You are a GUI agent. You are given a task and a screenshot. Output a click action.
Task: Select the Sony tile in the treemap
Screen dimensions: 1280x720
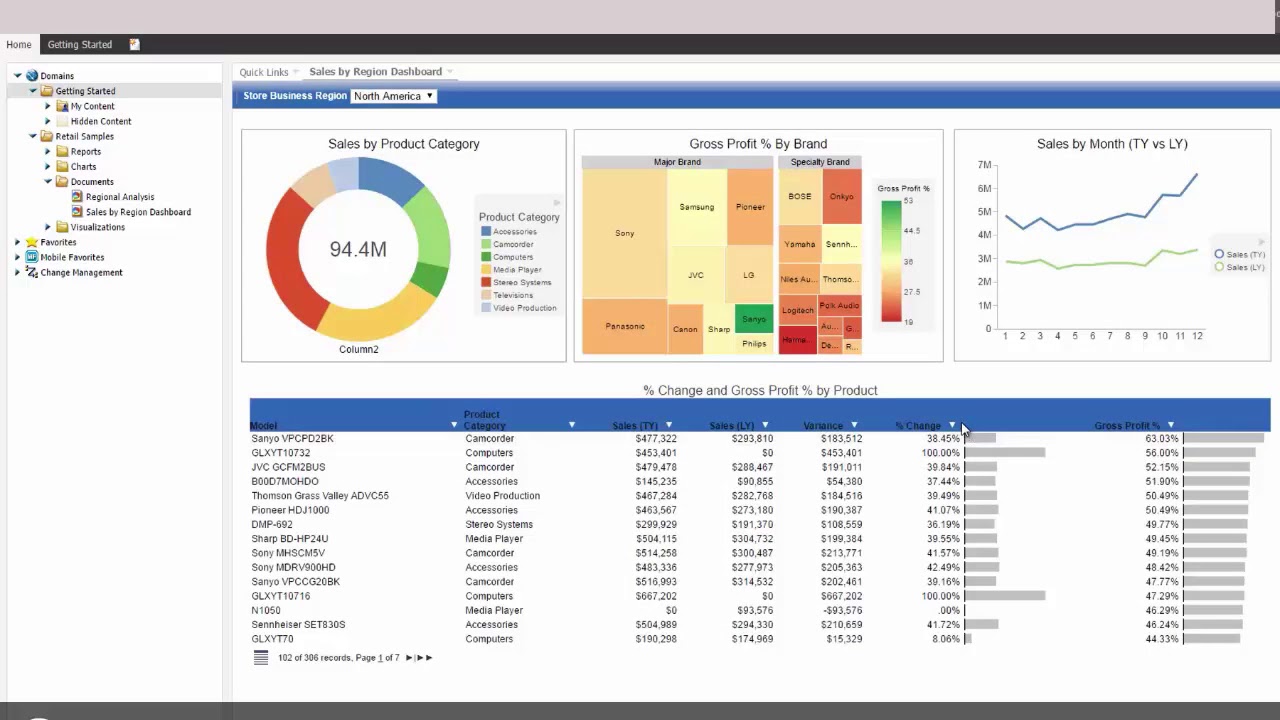624,233
